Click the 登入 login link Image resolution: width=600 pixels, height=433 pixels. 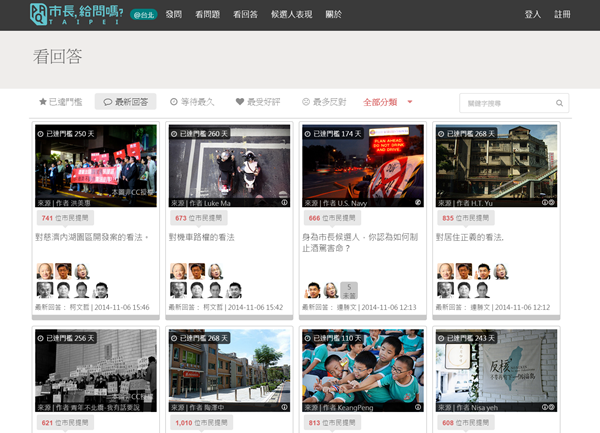tap(532, 14)
